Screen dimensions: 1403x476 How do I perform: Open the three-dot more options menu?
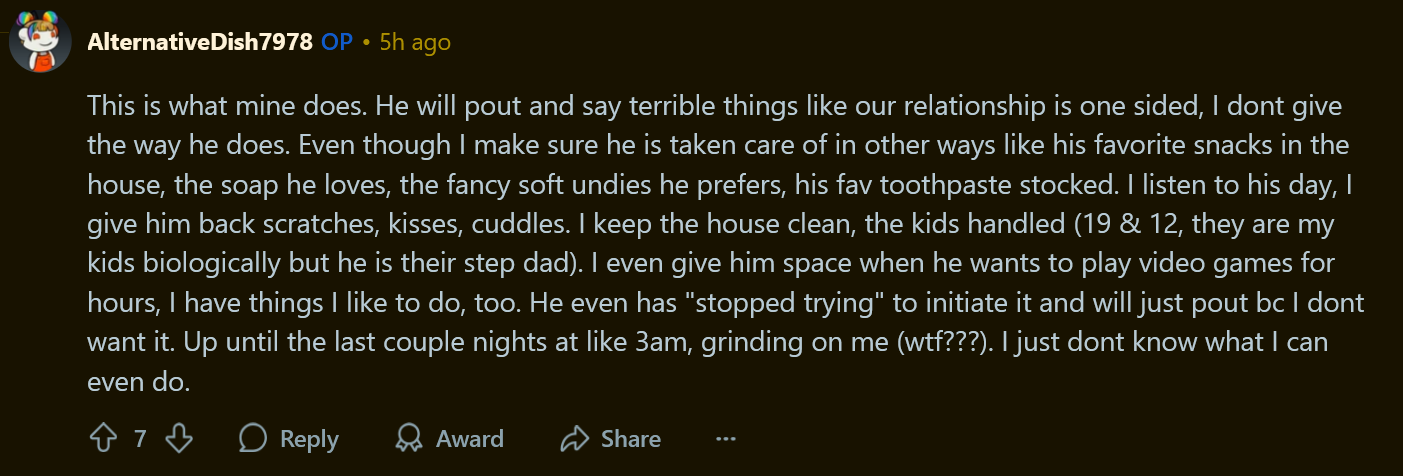pos(726,438)
